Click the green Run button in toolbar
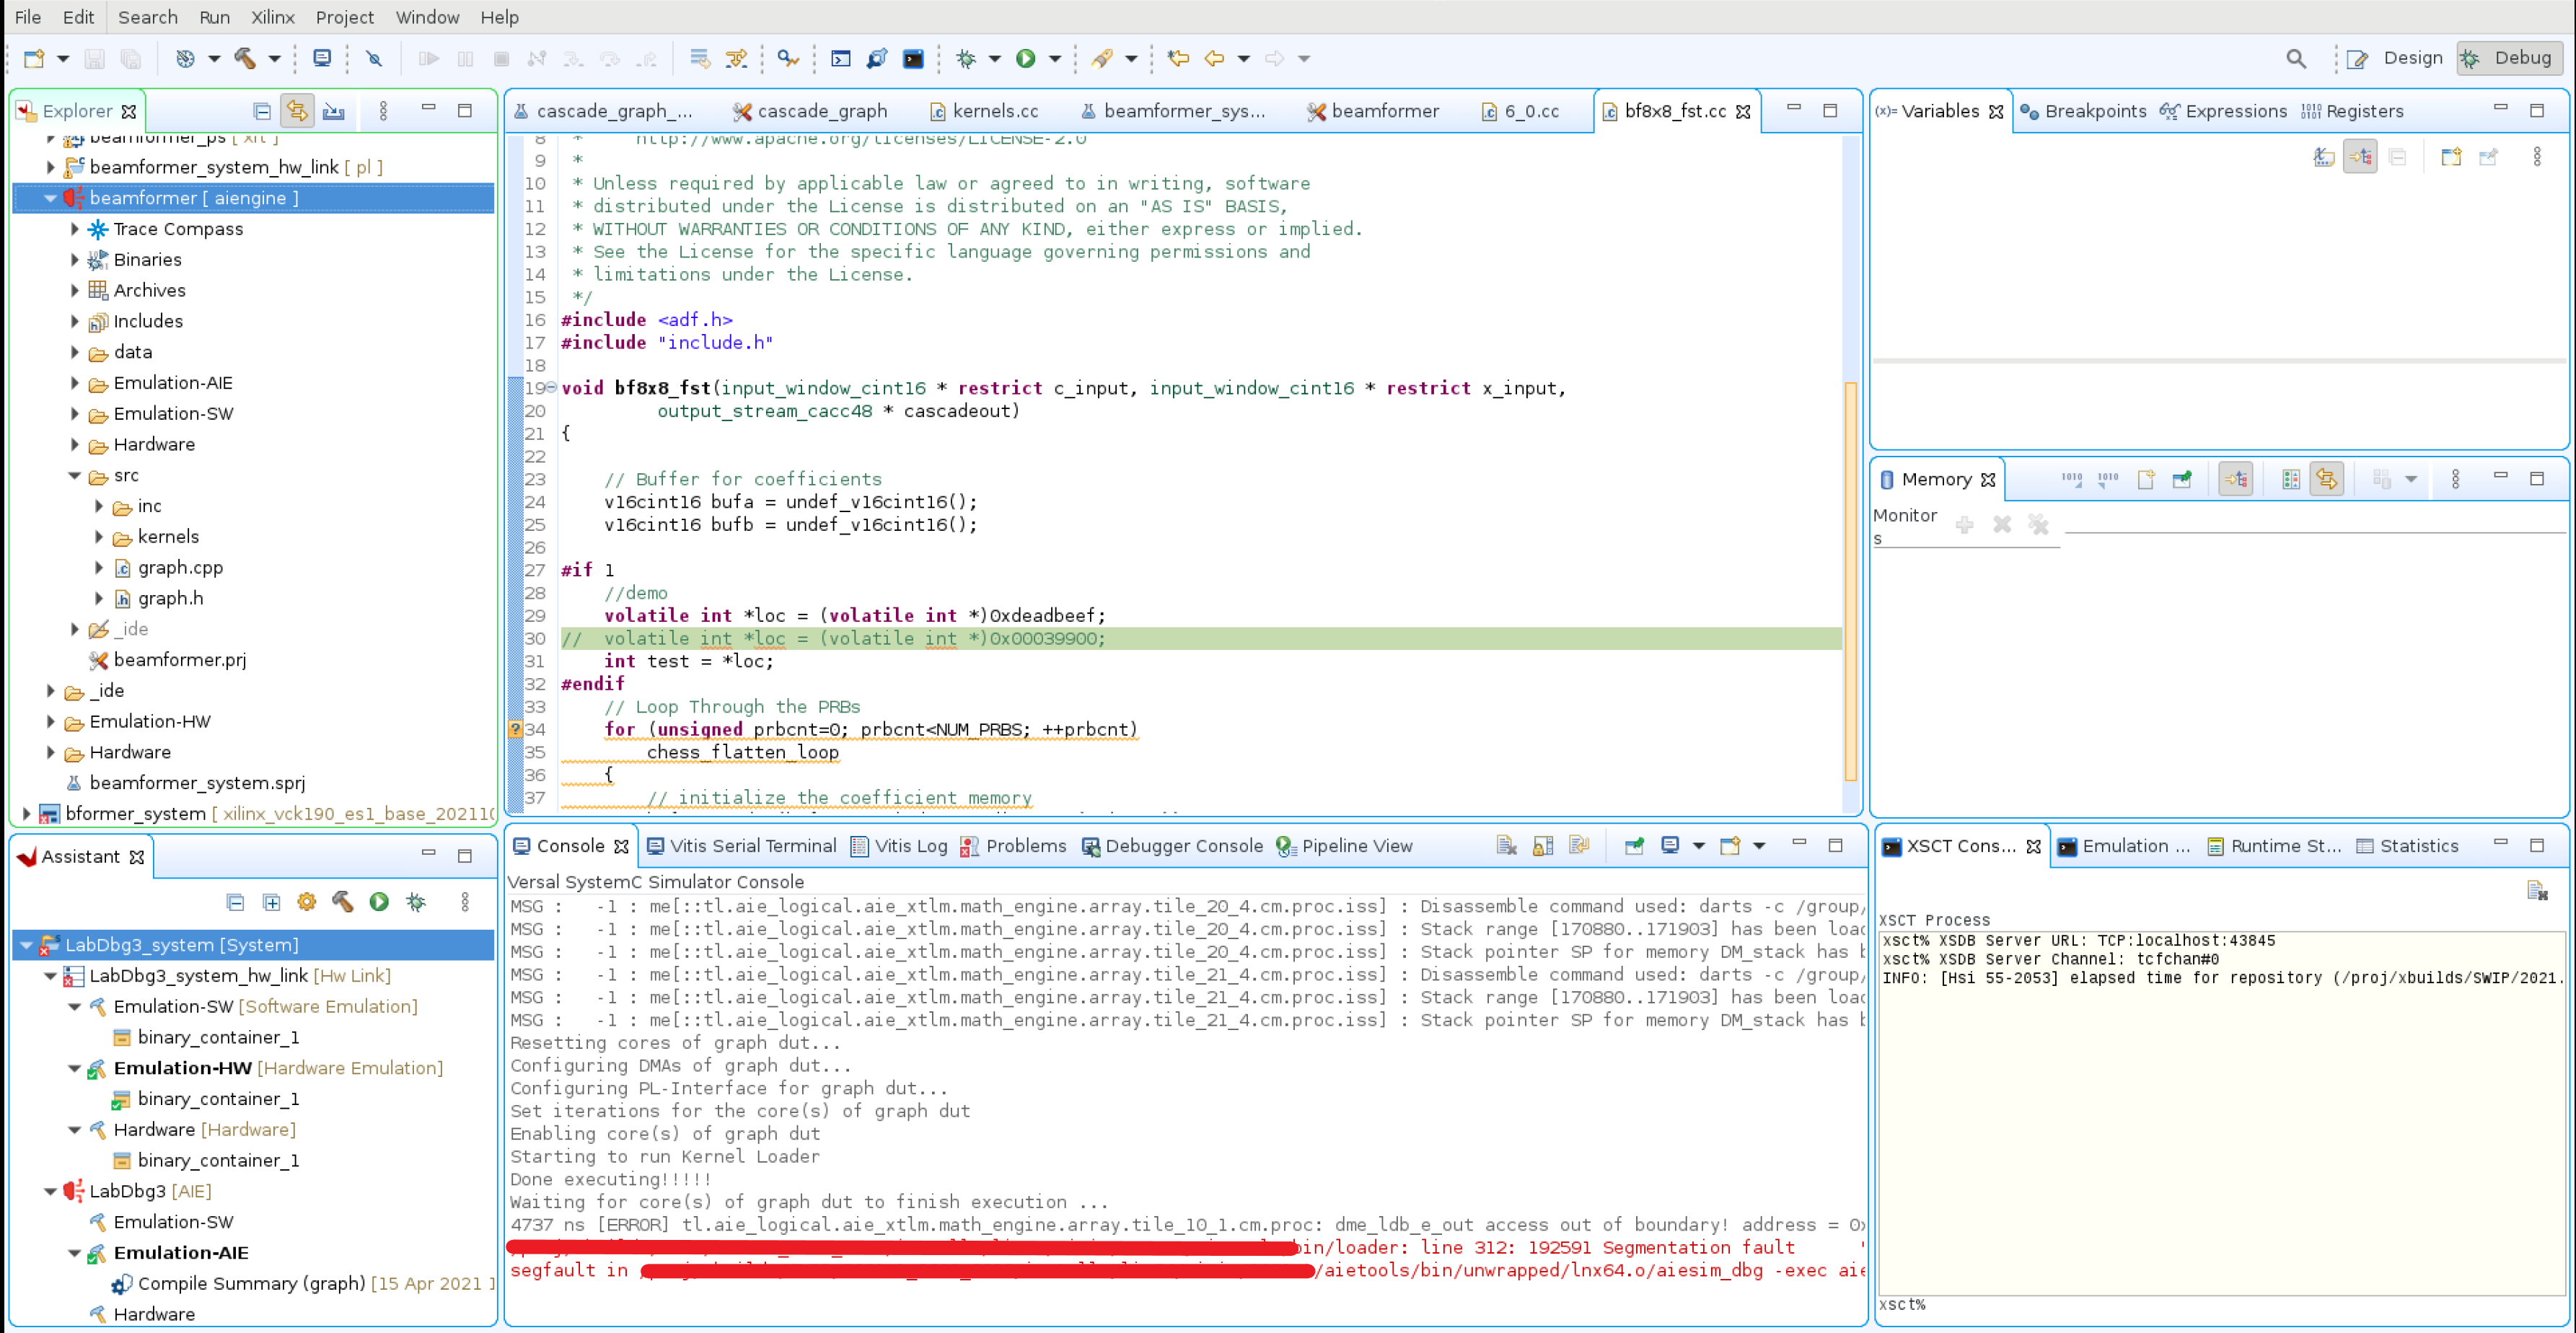 (x=1025, y=58)
